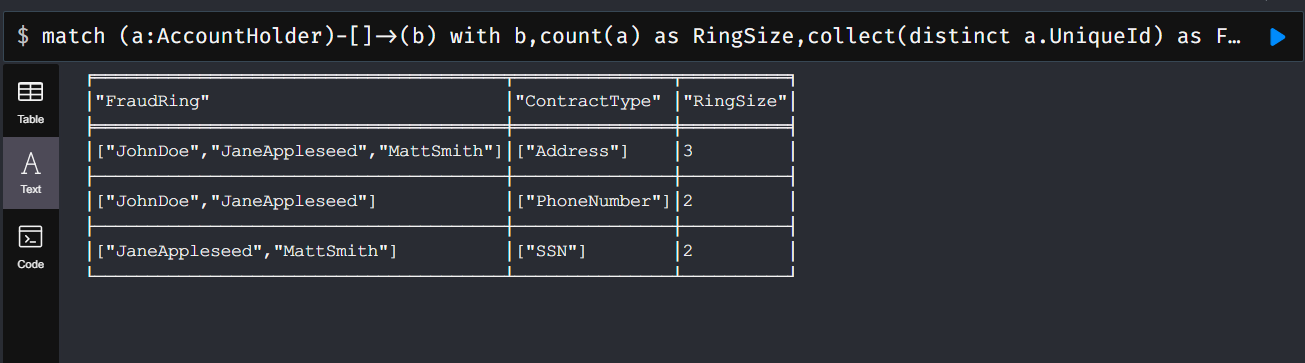Screen dimensions: 1305x363
Task: Select the ["JohnDoe","JaneAppleseed"] fraud ring cell
Action: (235, 201)
